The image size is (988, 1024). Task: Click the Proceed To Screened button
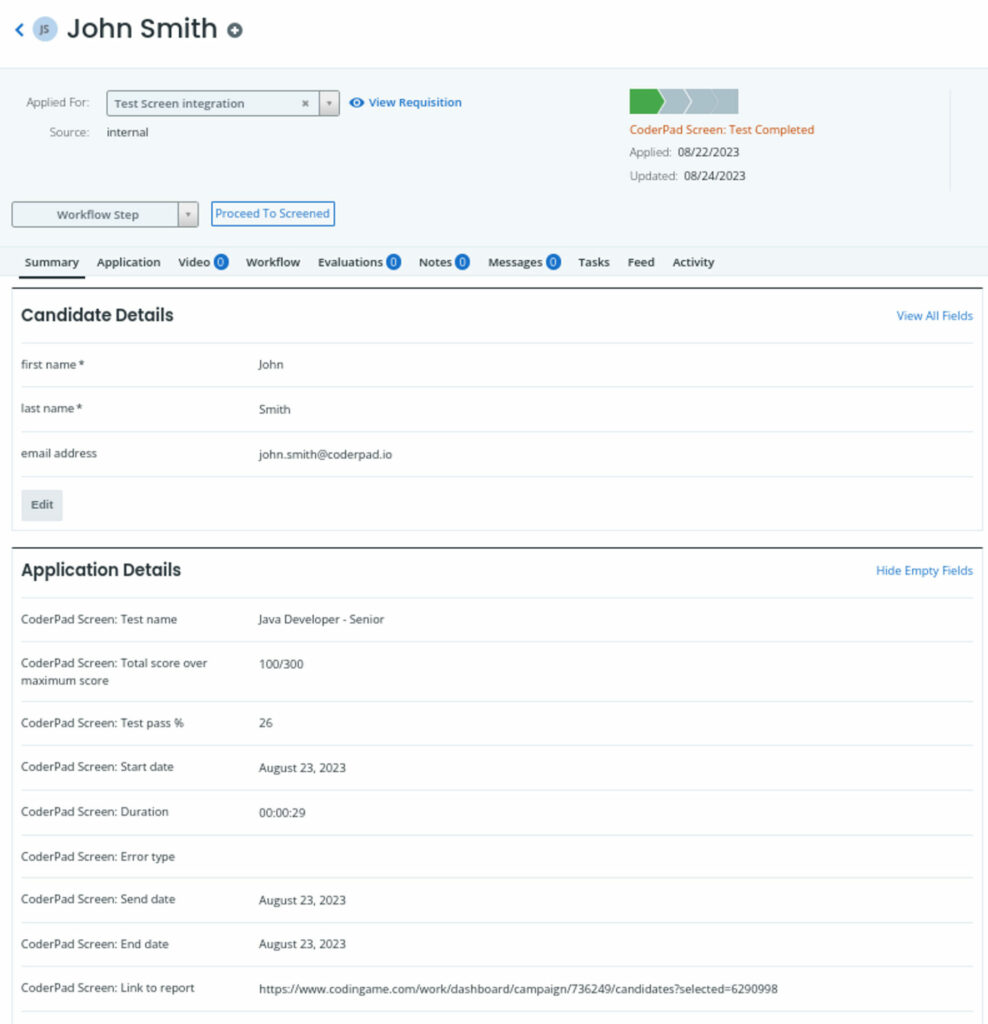pyautogui.click(x=272, y=214)
